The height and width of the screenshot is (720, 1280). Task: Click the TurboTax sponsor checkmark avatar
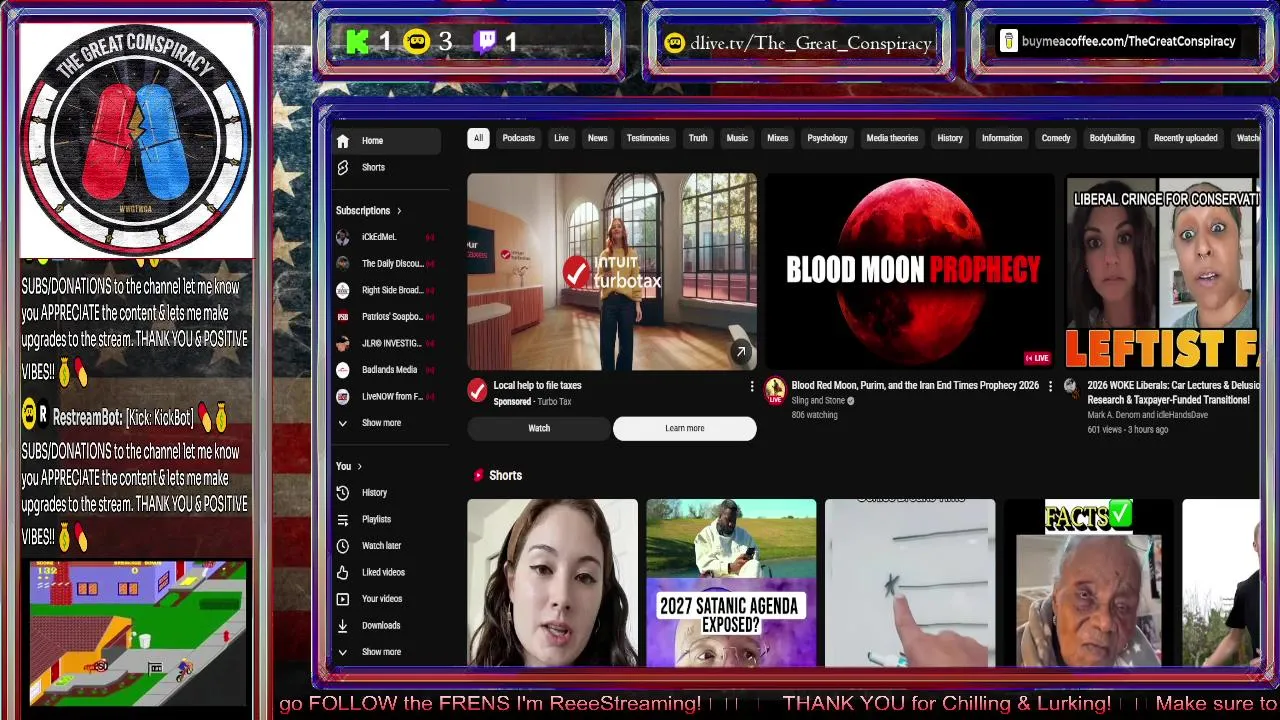click(x=478, y=391)
